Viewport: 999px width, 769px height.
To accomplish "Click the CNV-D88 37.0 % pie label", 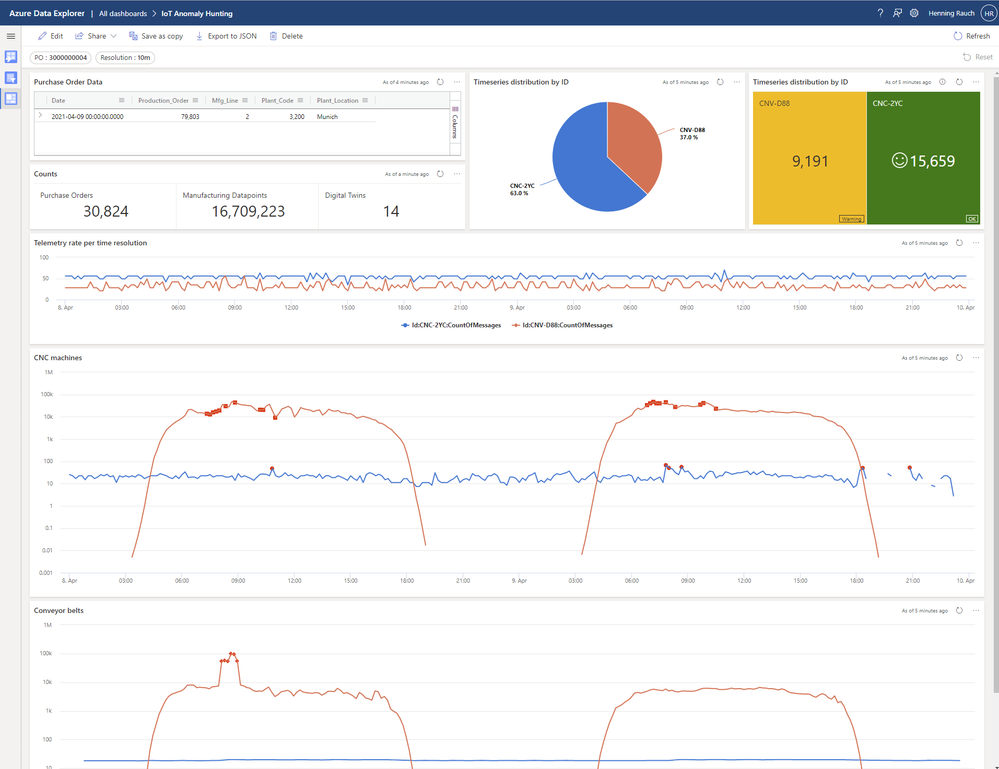I will coord(692,133).
